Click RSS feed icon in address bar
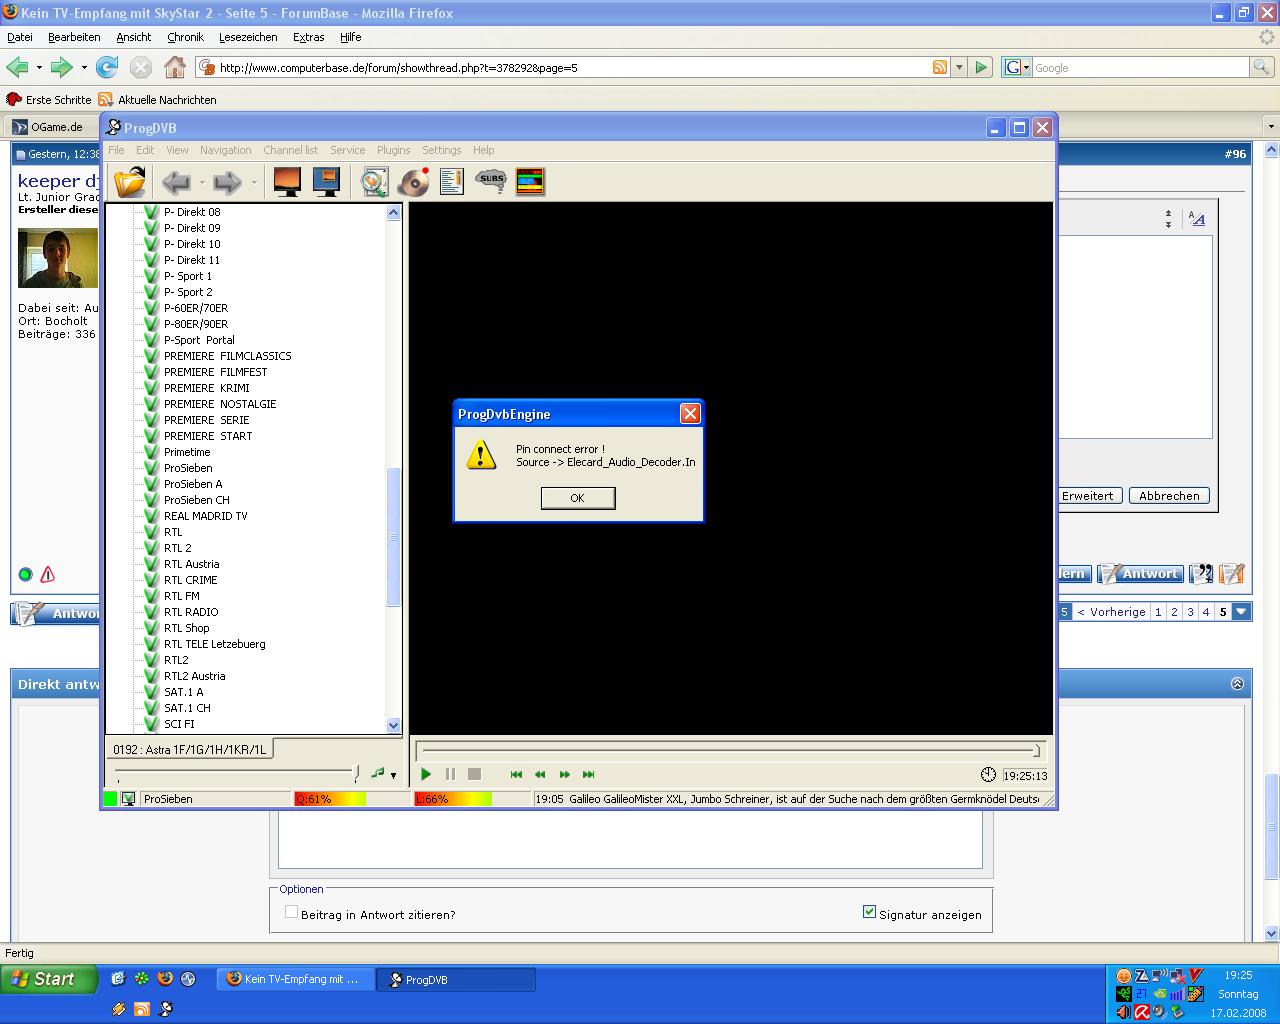The height and width of the screenshot is (1024, 1280). [x=940, y=67]
